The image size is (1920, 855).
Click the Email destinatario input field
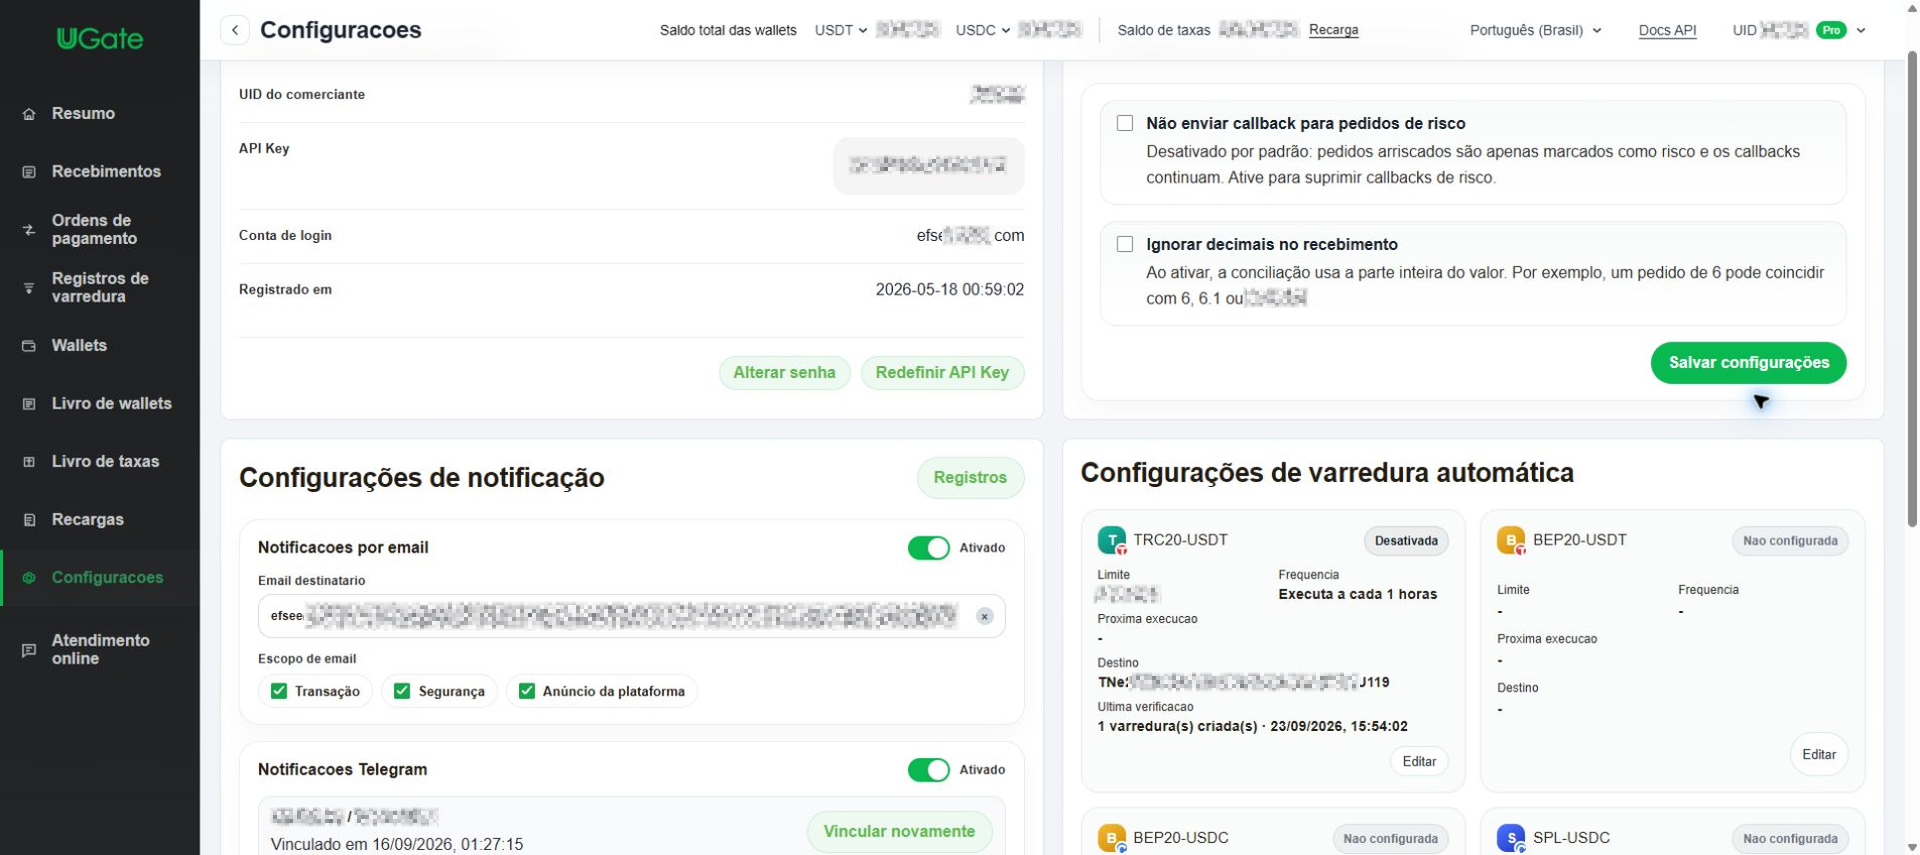(x=631, y=617)
